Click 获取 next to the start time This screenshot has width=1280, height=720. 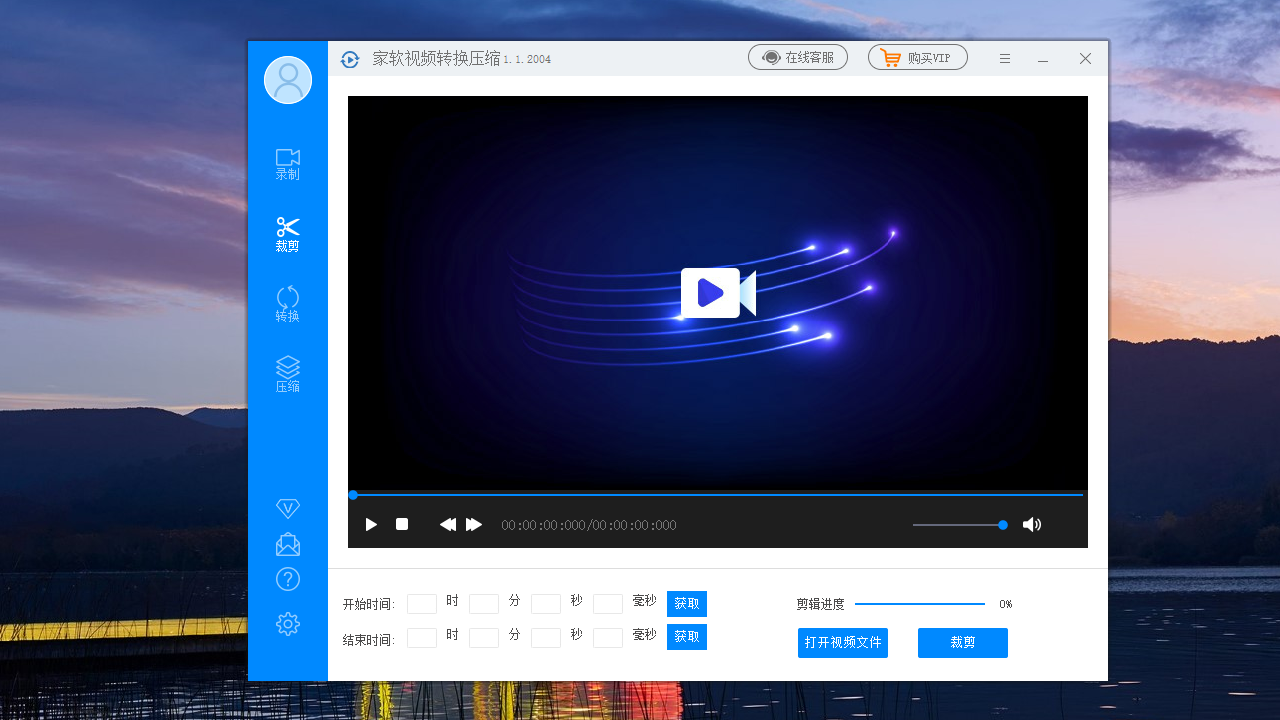tap(686, 603)
